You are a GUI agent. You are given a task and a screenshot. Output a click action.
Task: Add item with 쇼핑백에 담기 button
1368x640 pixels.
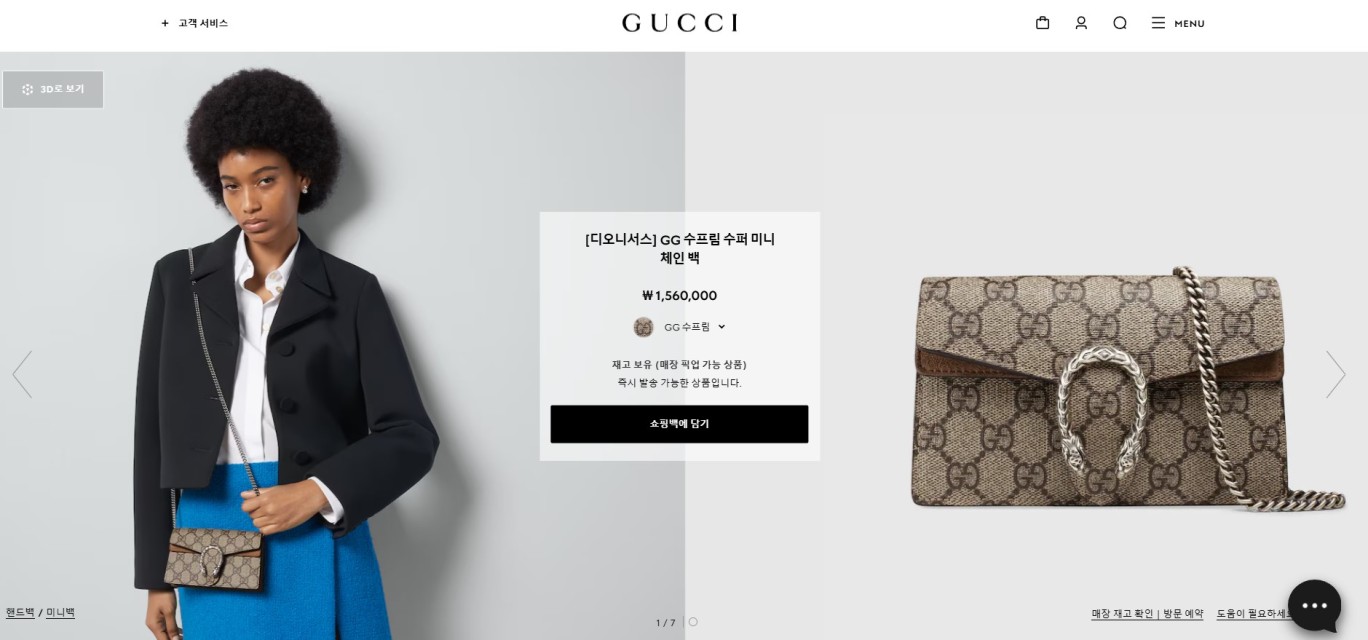click(x=679, y=424)
